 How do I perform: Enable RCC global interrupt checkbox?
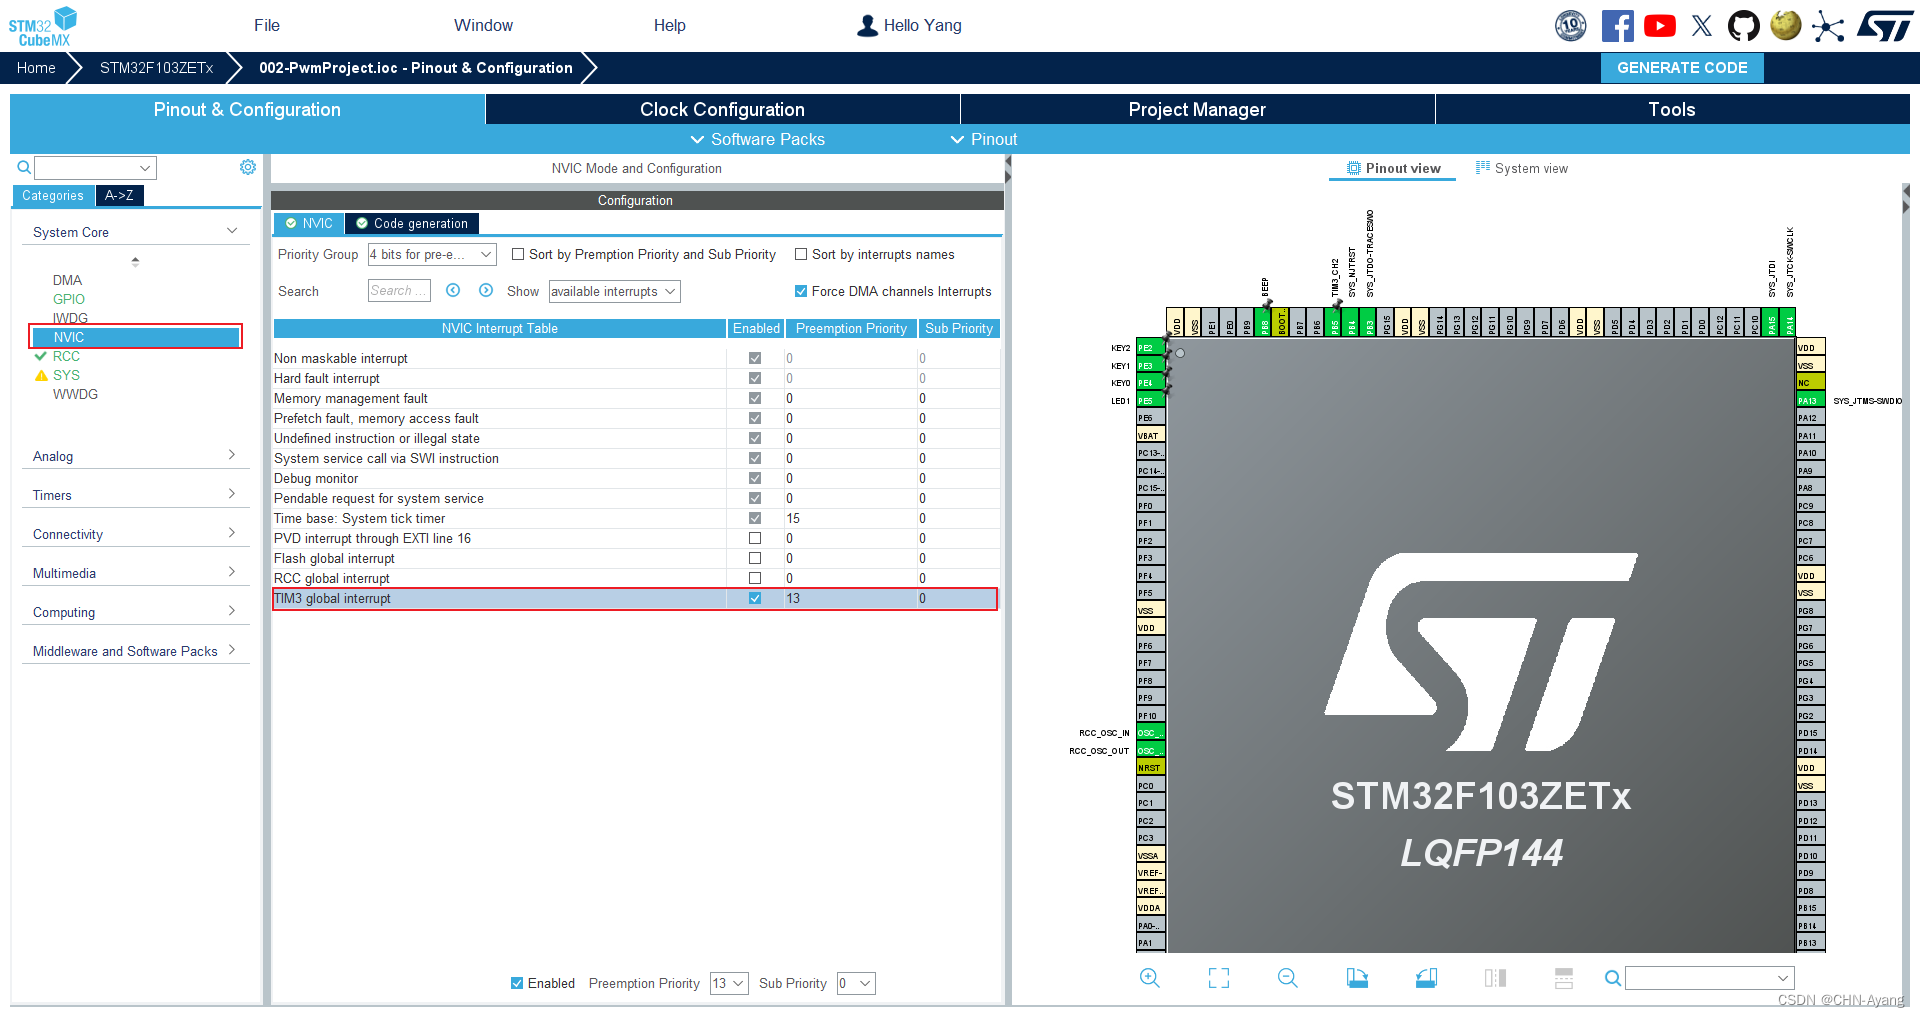755,578
